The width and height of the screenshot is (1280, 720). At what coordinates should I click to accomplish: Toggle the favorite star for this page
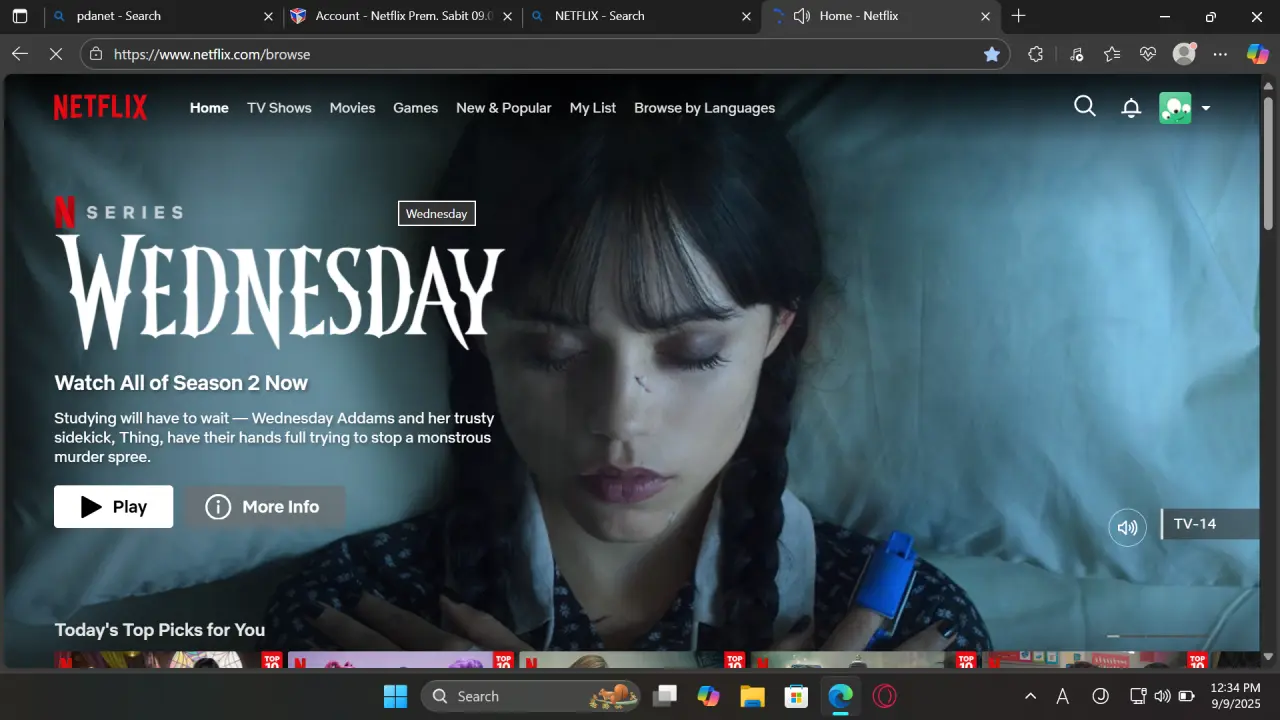(x=992, y=54)
